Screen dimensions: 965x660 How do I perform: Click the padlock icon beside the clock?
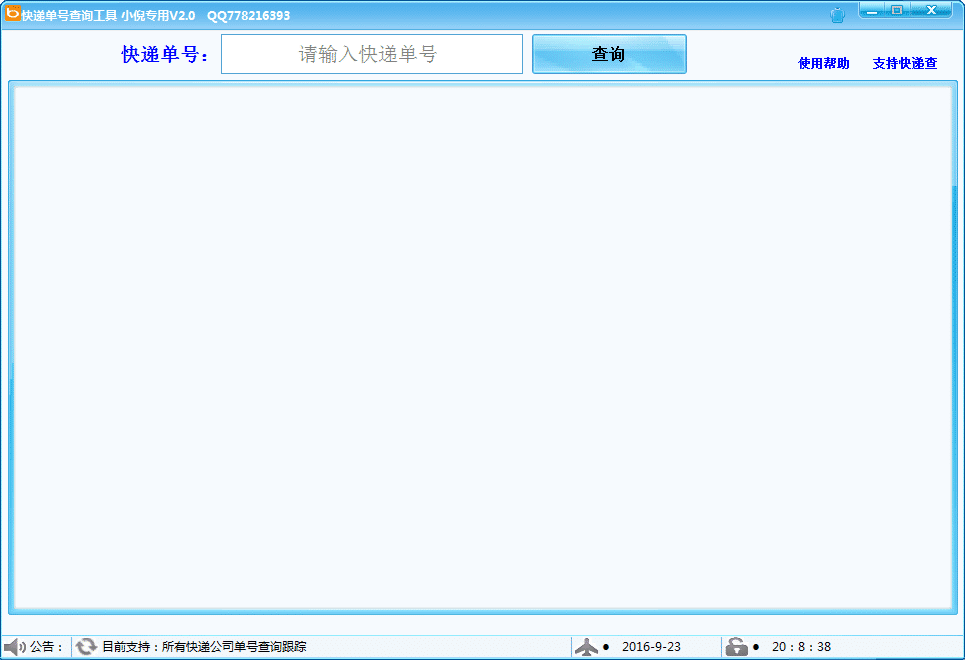point(736,647)
